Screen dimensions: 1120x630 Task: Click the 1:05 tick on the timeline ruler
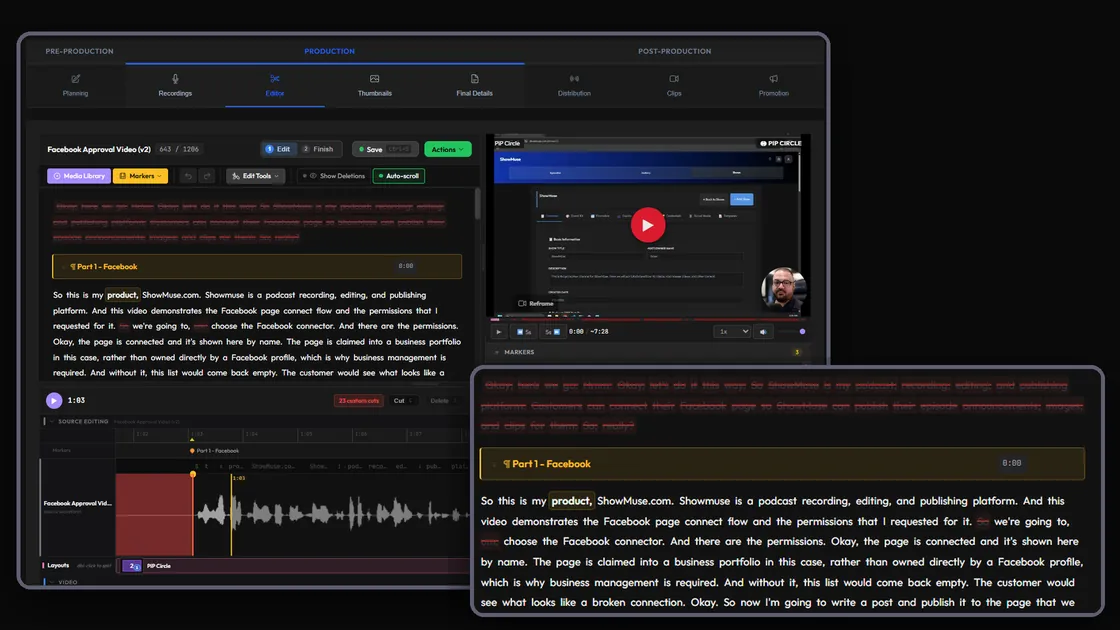(306, 434)
